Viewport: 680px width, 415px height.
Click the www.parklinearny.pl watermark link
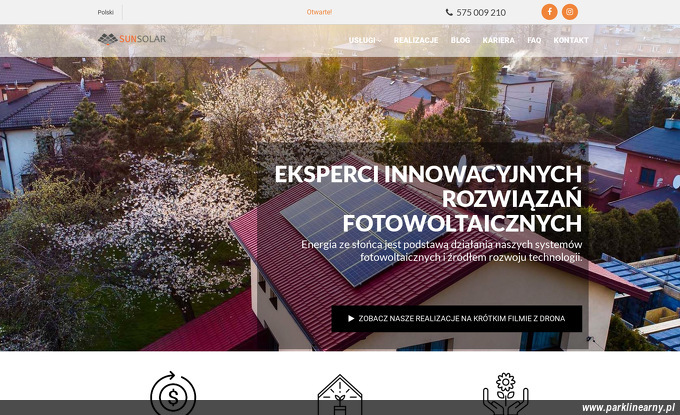pos(628,408)
